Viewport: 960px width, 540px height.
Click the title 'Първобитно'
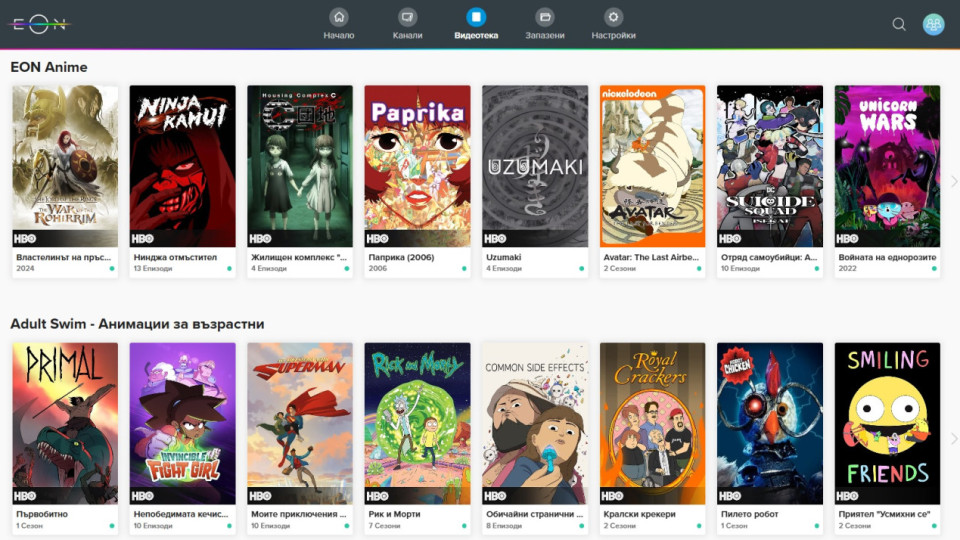tap(42, 515)
